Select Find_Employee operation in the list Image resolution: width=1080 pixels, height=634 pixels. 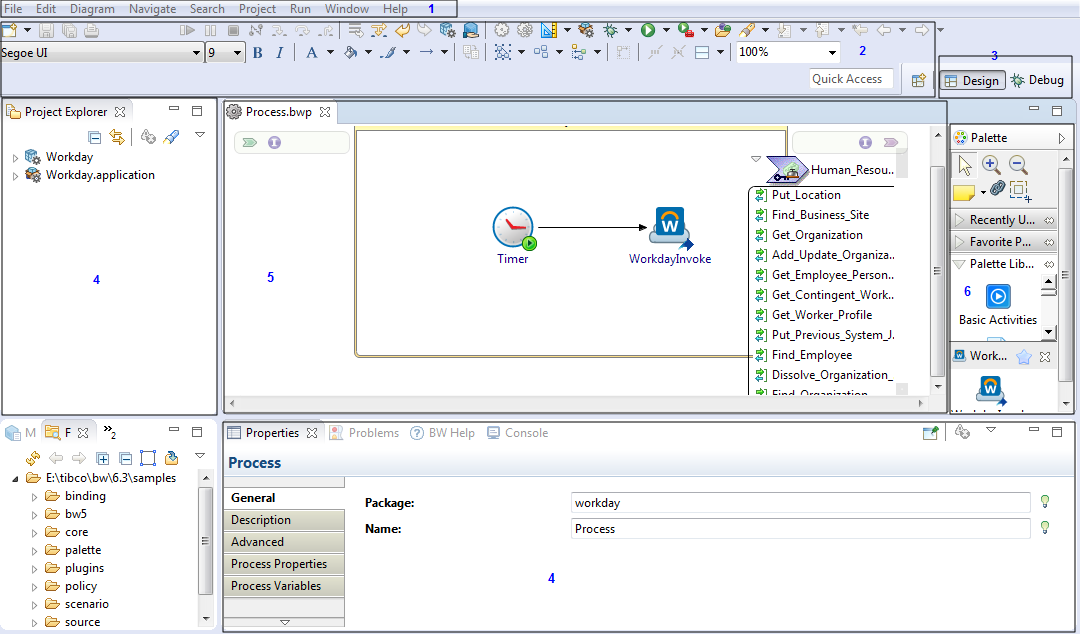pyautogui.click(x=811, y=355)
